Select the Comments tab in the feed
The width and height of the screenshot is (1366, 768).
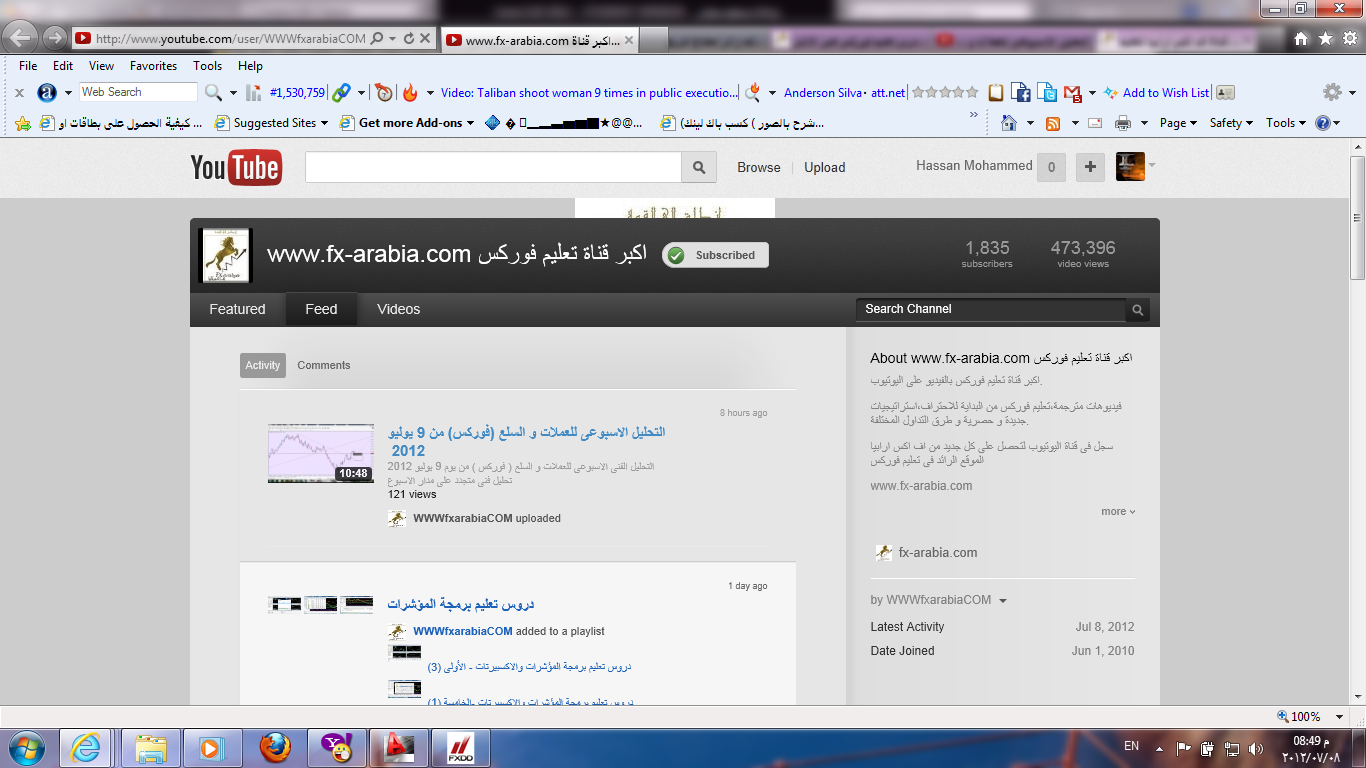(324, 365)
